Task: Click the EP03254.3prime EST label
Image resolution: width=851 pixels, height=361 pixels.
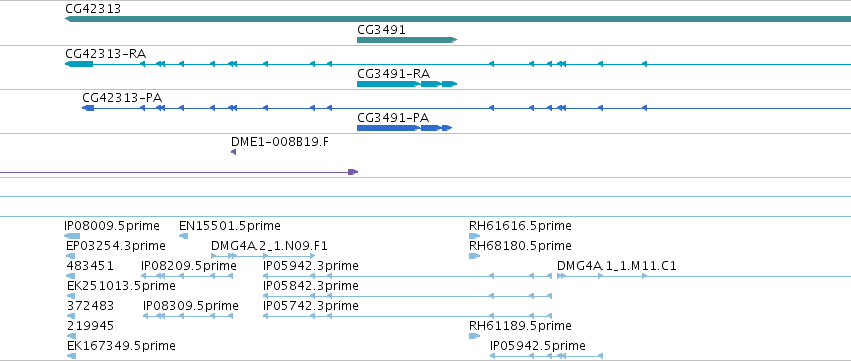Action: pos(116,246)
